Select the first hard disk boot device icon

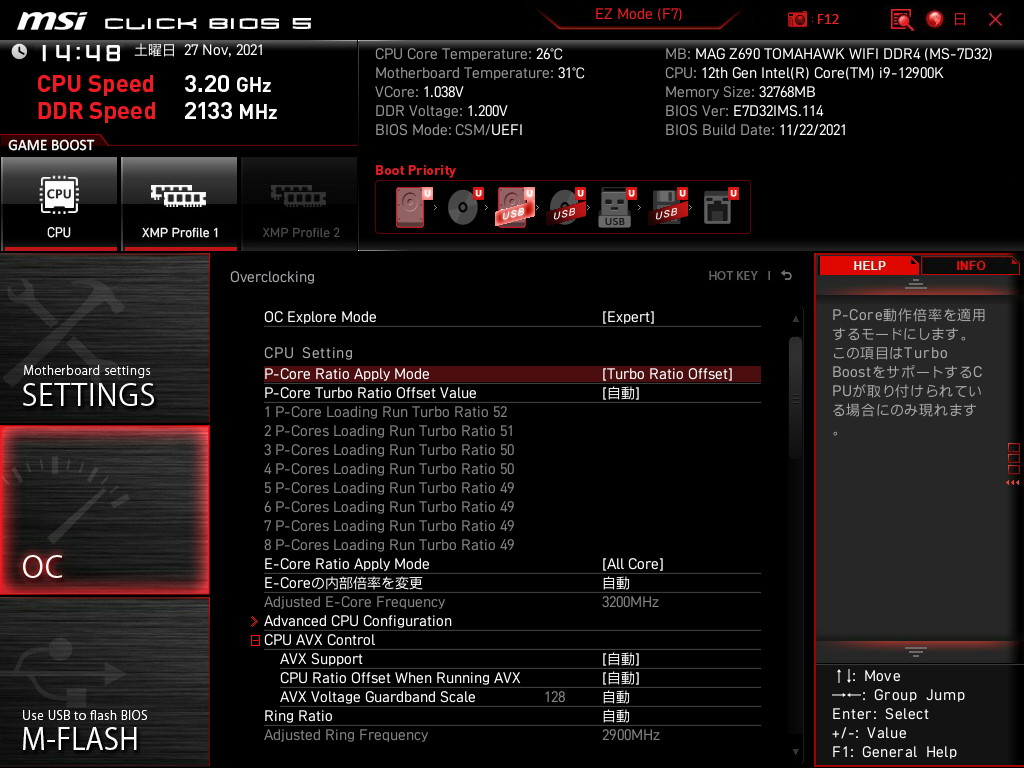pos(413,207)
